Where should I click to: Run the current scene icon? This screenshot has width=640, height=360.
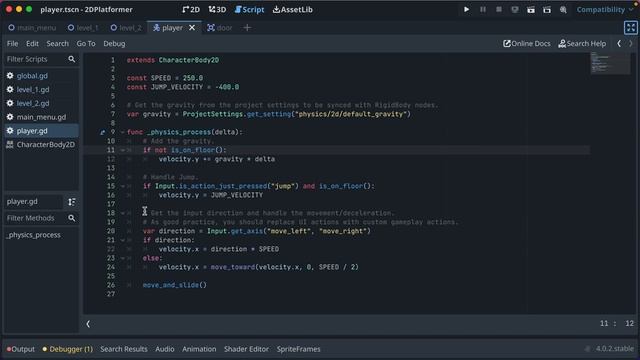click(531, 9)
